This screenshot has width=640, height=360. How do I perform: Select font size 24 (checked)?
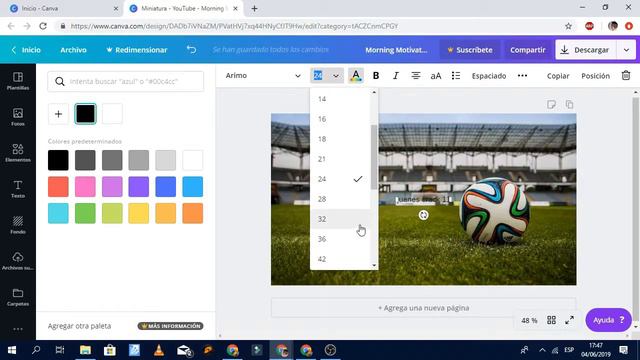coord(340,179)
